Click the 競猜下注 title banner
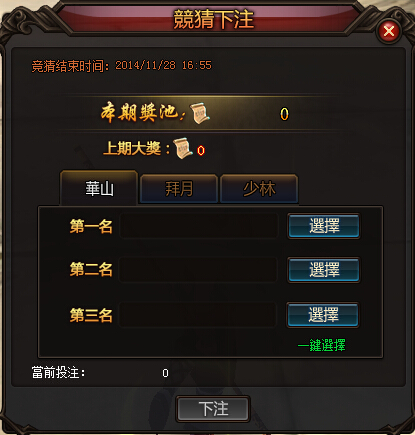 click(x=213, y=19)
